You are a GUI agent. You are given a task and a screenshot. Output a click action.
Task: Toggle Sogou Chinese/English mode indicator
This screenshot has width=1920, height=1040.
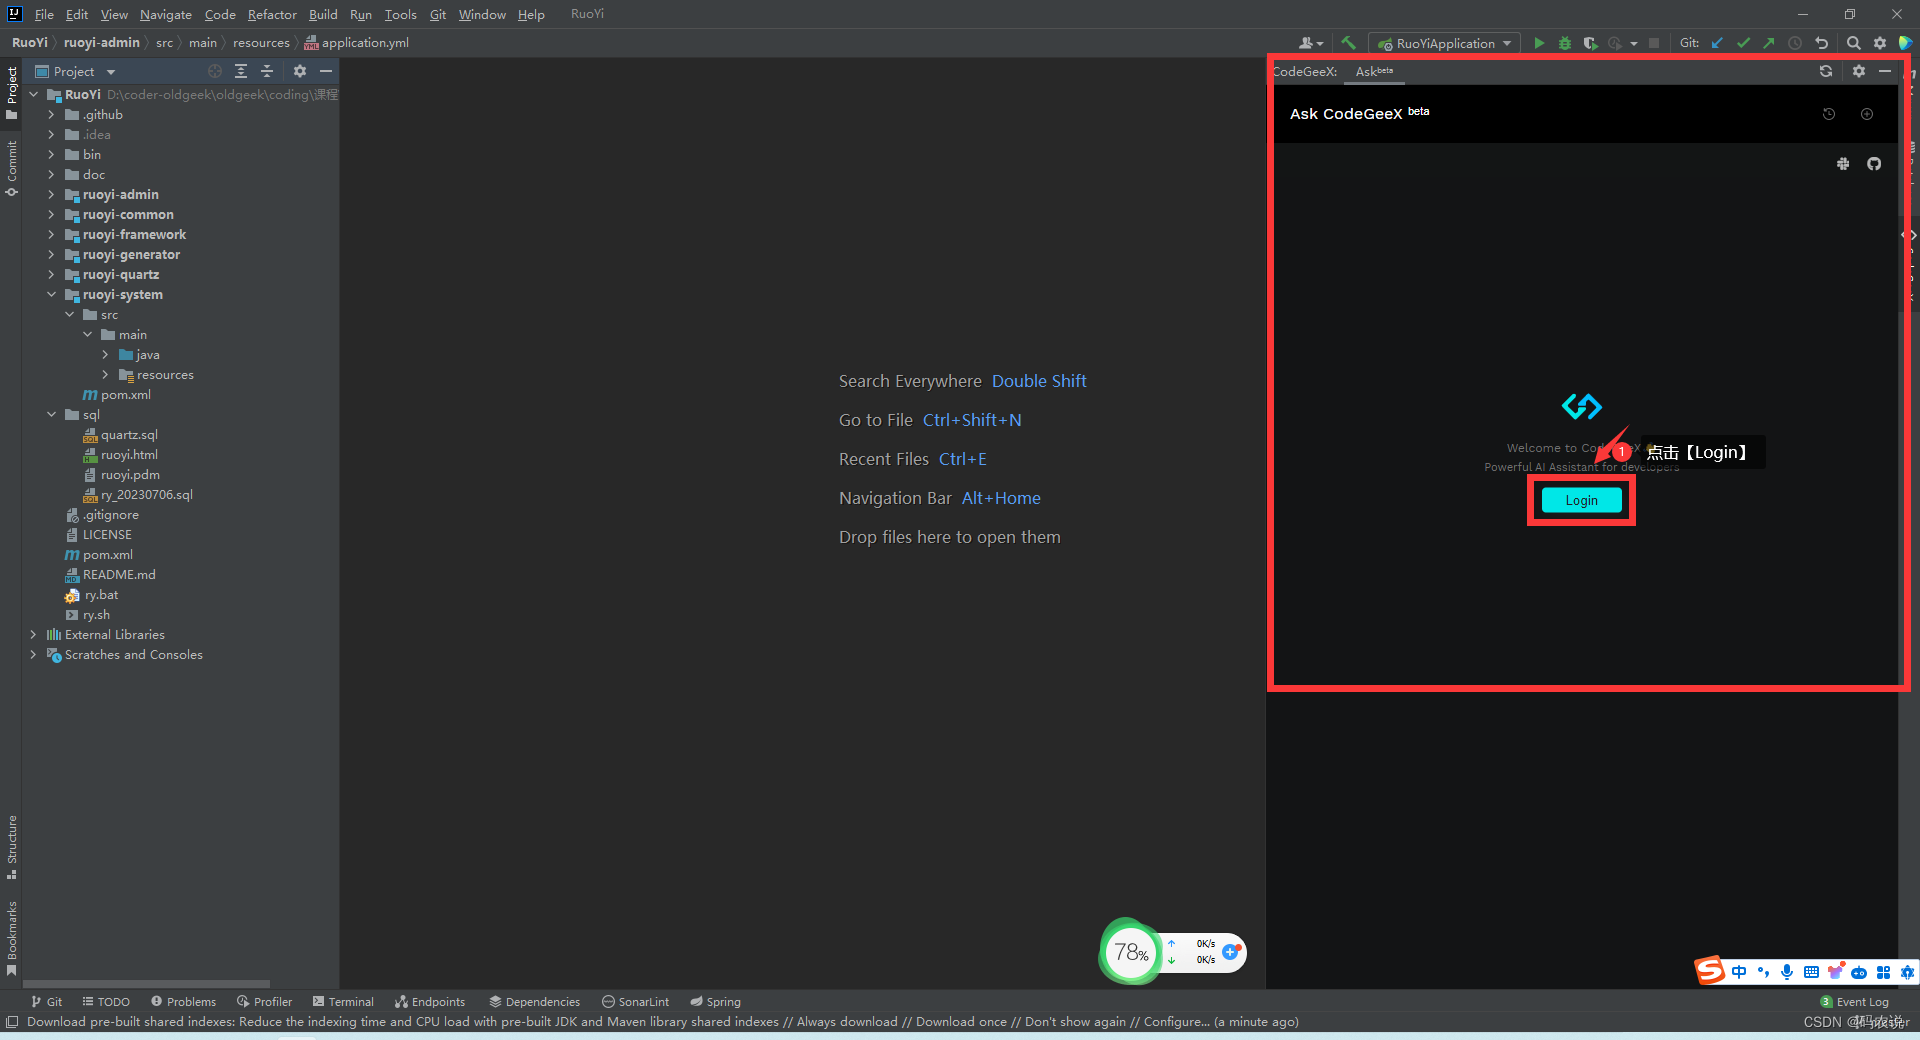pyautogui.click(x=1739, y=972)
